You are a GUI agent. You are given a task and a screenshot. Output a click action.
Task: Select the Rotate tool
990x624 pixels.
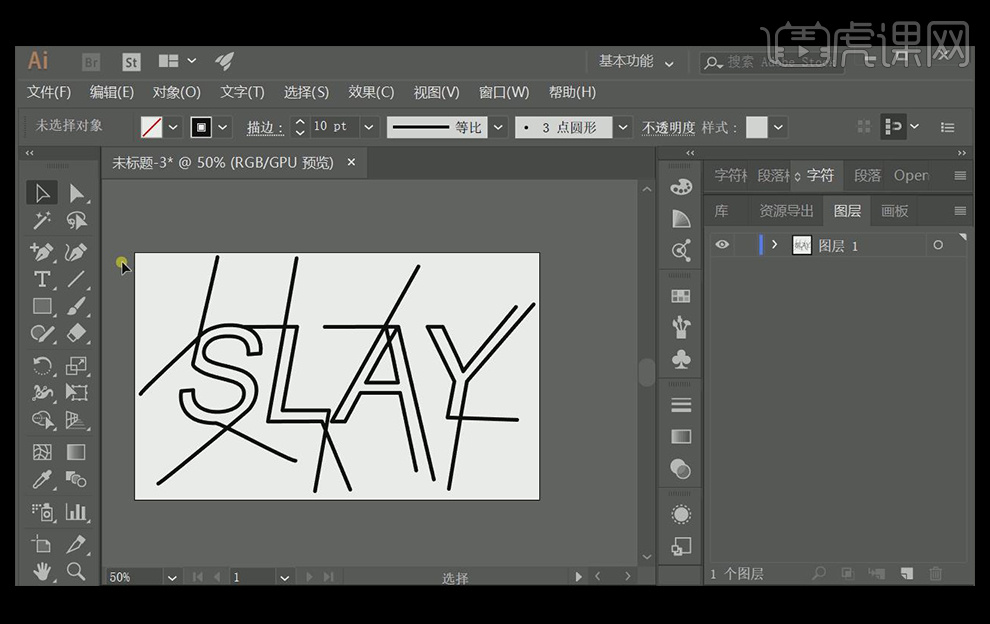pos(42,365)
